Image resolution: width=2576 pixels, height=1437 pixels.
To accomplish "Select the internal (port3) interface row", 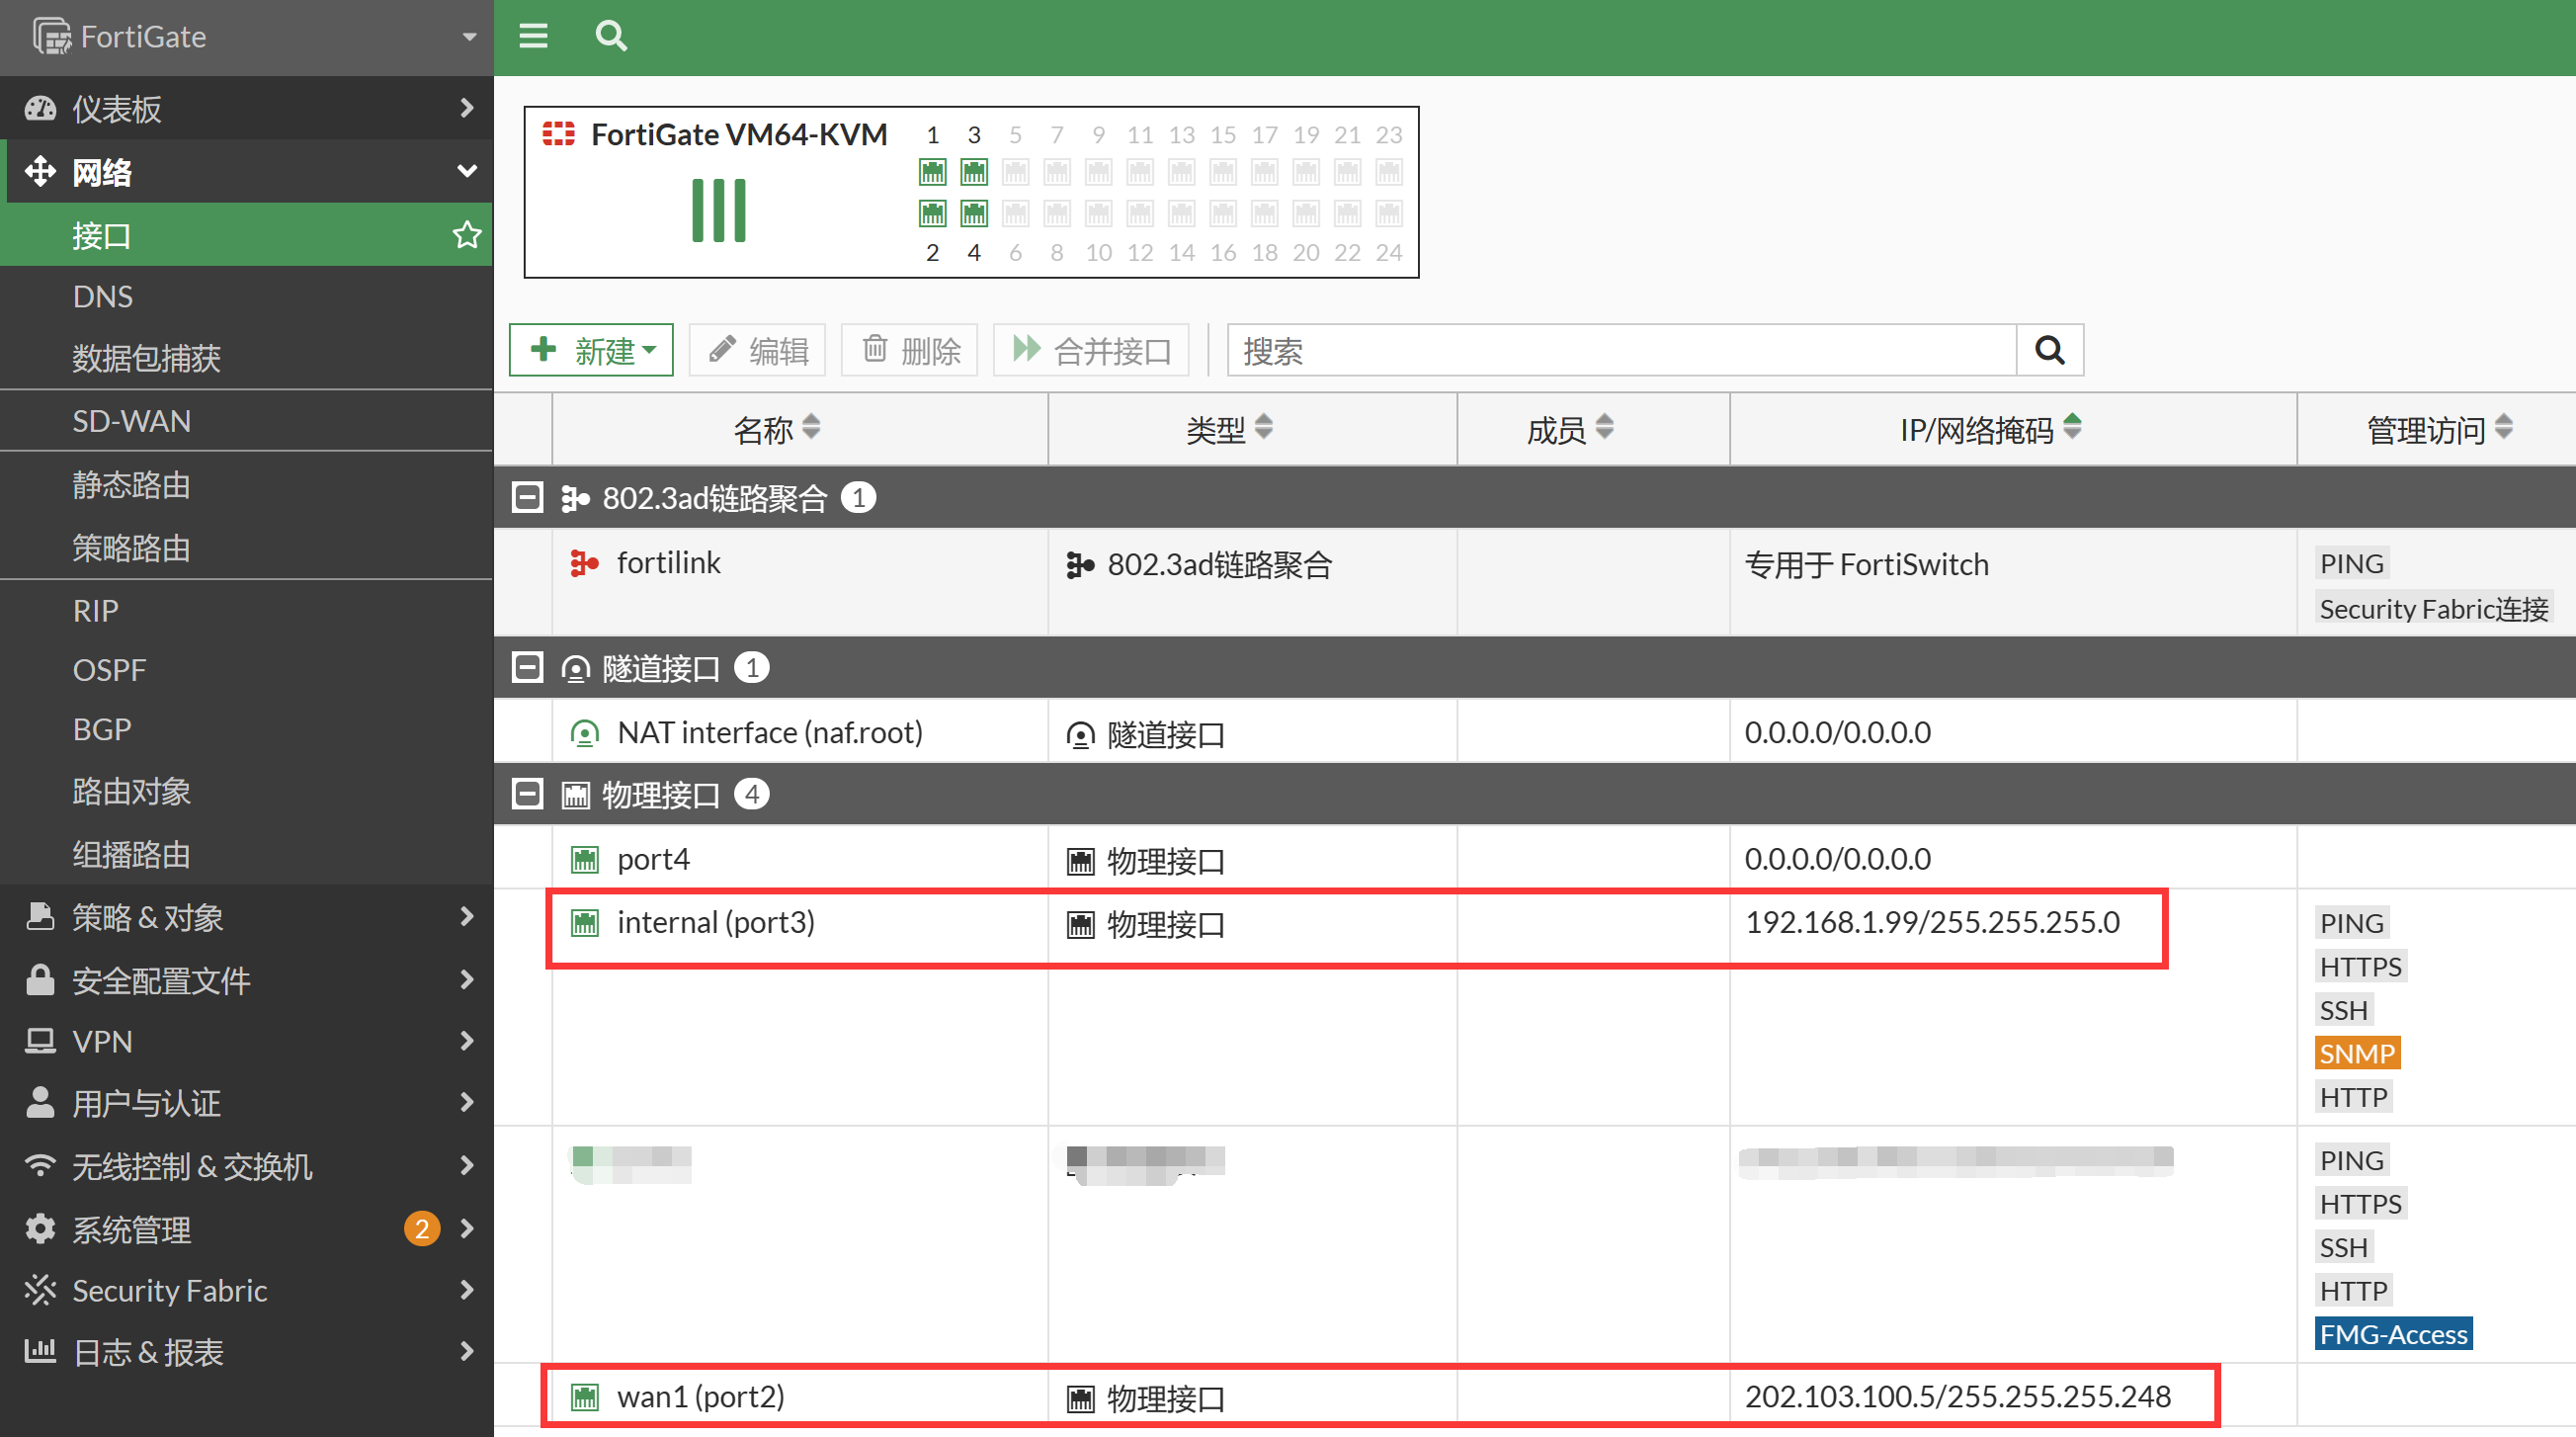I will point(716,923).
